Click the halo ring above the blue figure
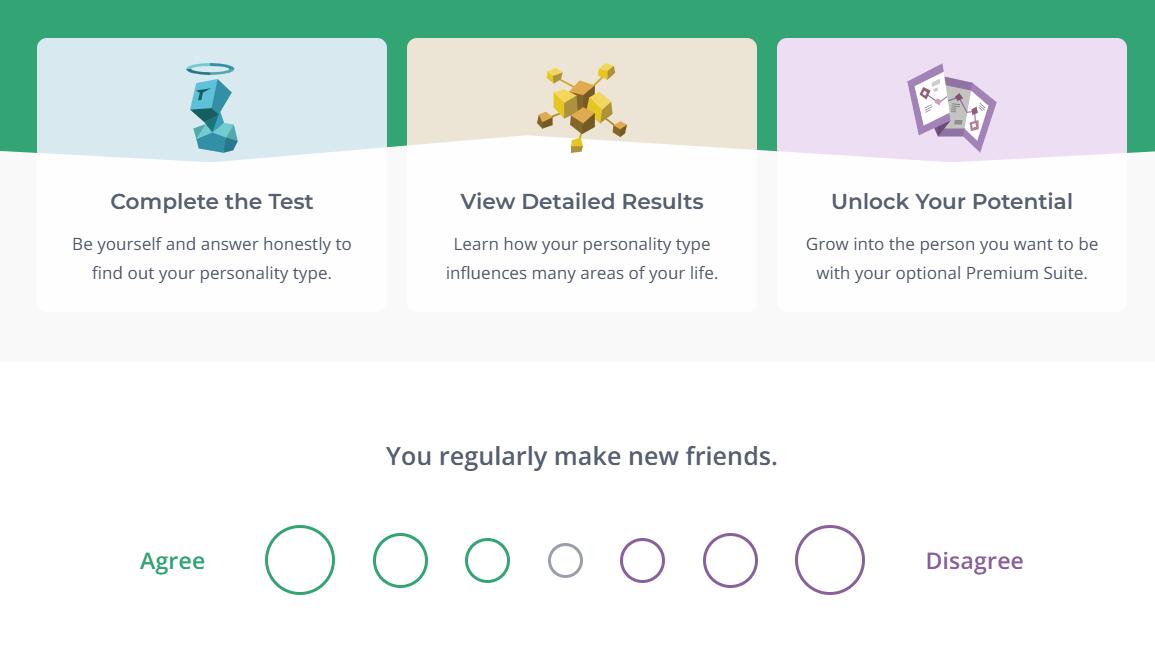The height and width of the screenshot is (660, 1155). [210, 69]
